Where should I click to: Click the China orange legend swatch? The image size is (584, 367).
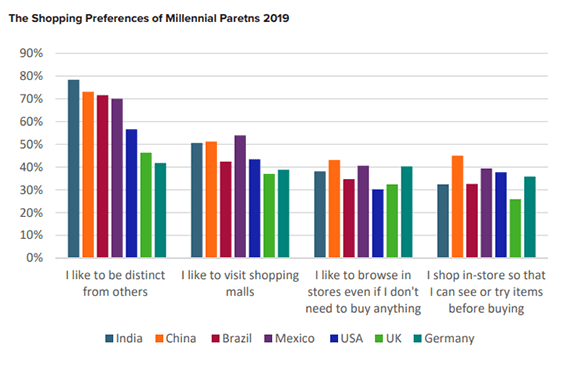[159, 338]
